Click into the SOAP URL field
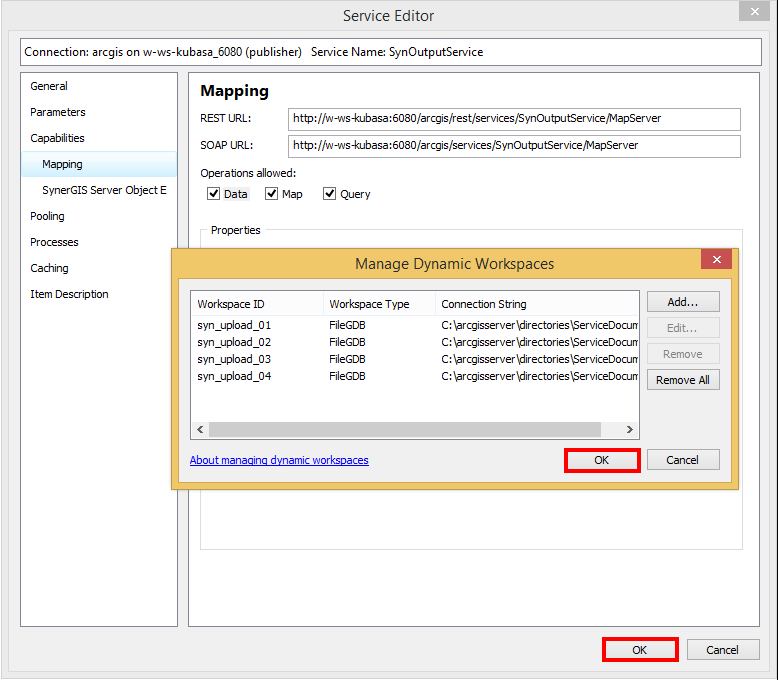The image size is (778, 680). click(514, 146)
